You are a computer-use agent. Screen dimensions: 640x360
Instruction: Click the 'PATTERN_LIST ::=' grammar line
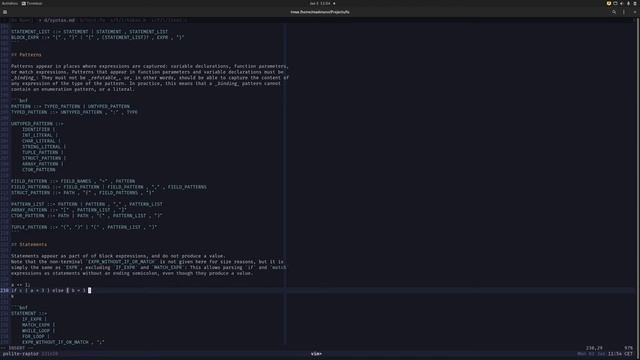pos(87,204)
